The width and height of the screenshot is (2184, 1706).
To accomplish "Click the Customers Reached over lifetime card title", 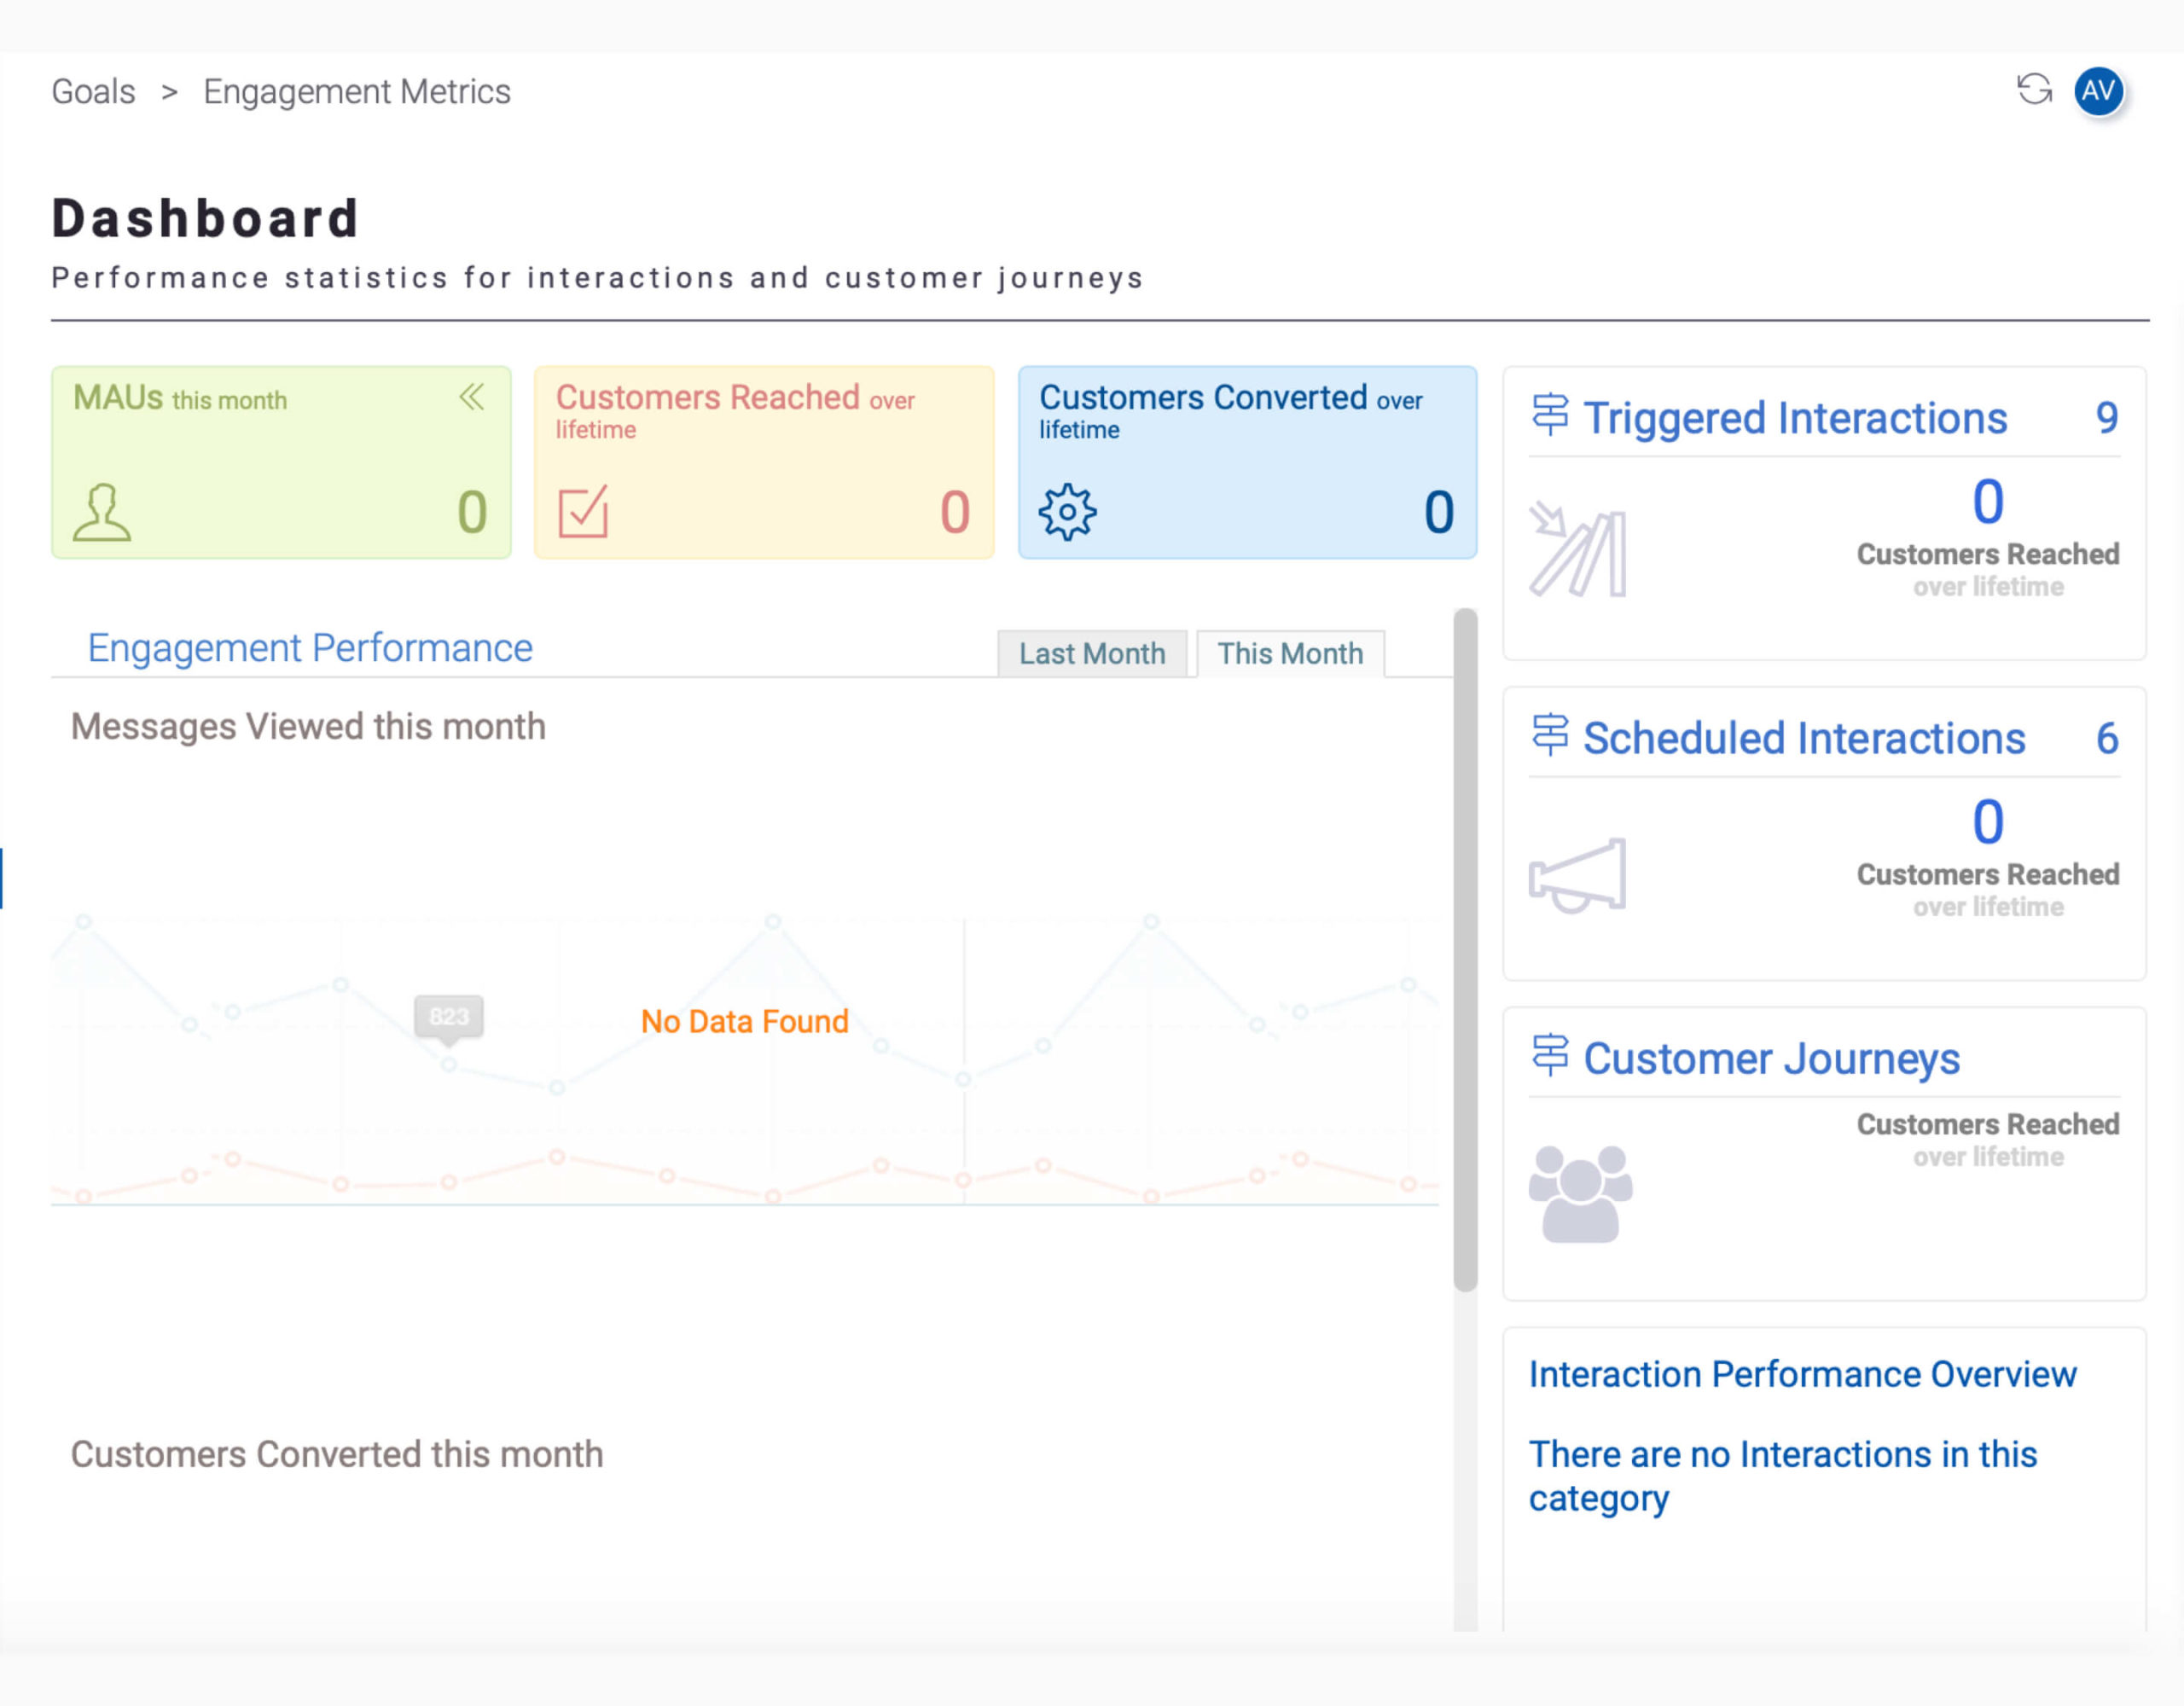I will tap(735, 411).
